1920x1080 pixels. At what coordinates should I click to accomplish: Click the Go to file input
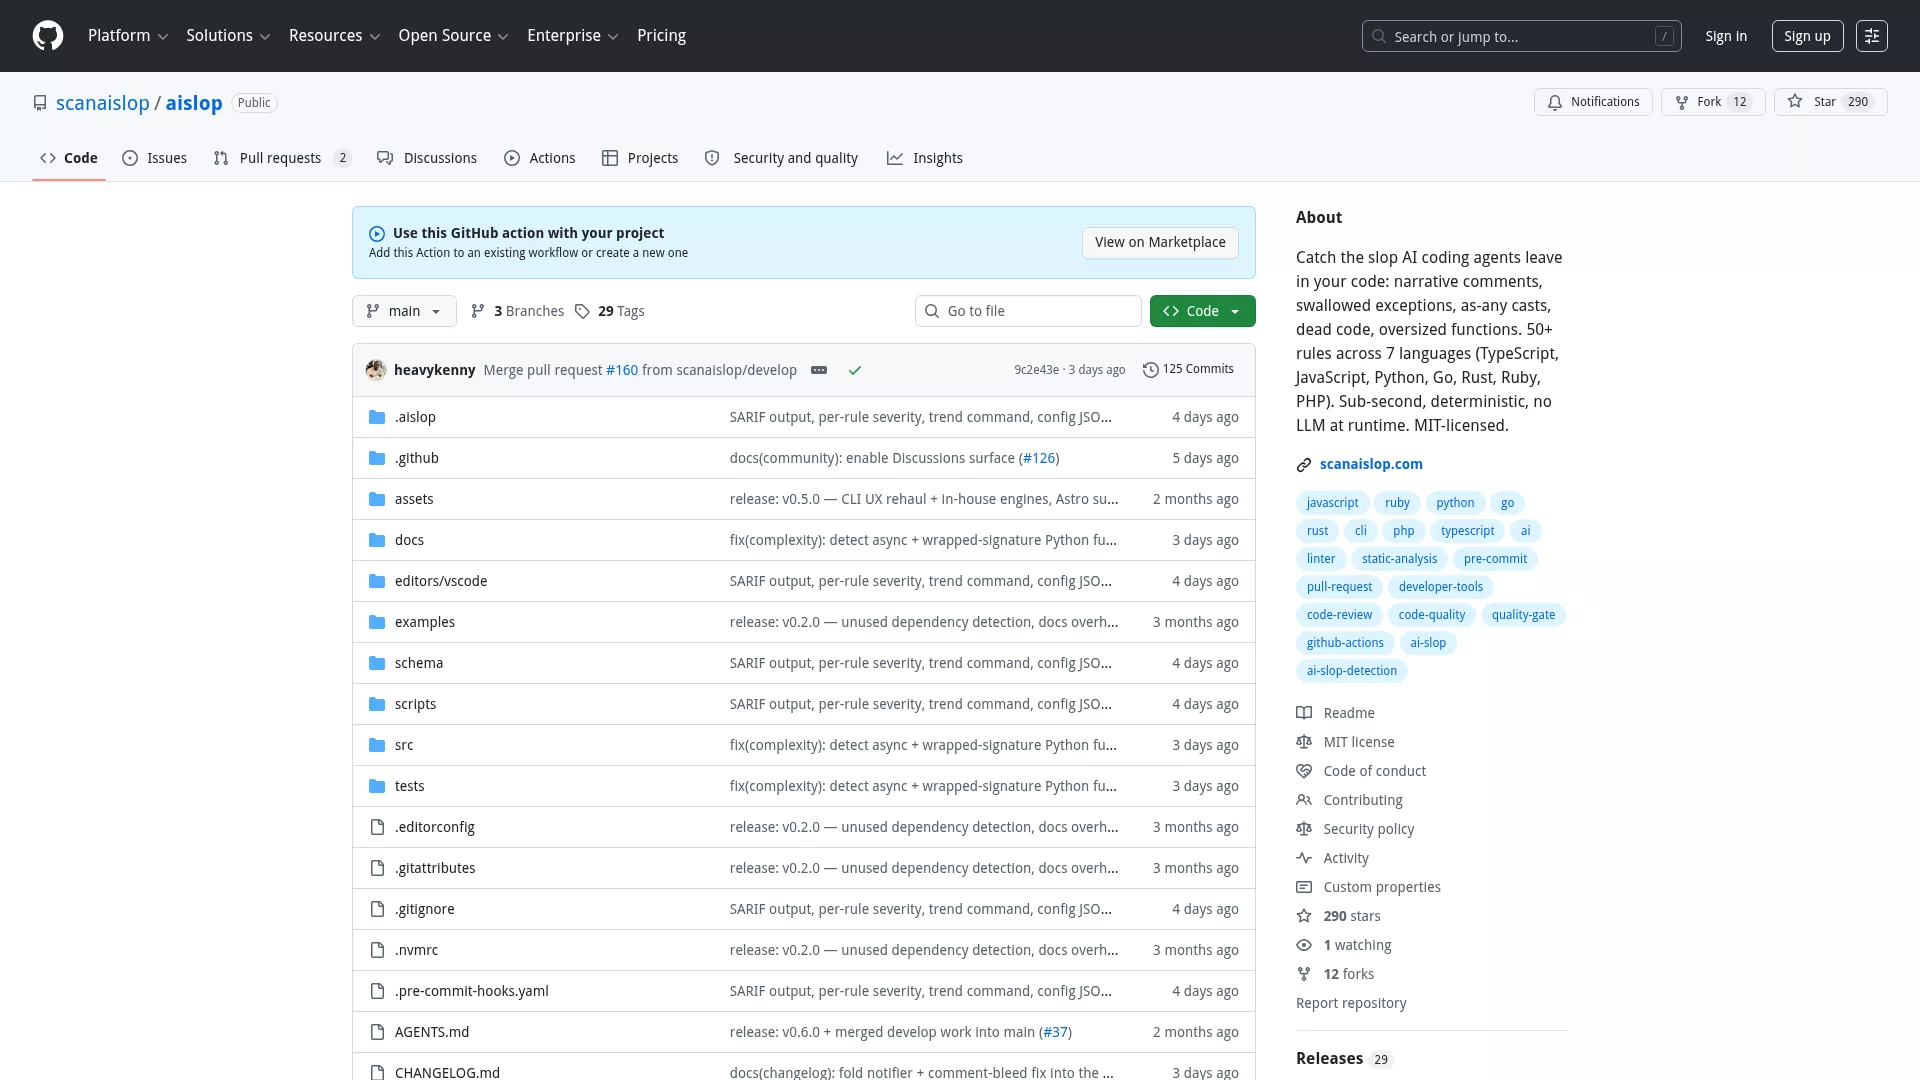click(1028, 311)
